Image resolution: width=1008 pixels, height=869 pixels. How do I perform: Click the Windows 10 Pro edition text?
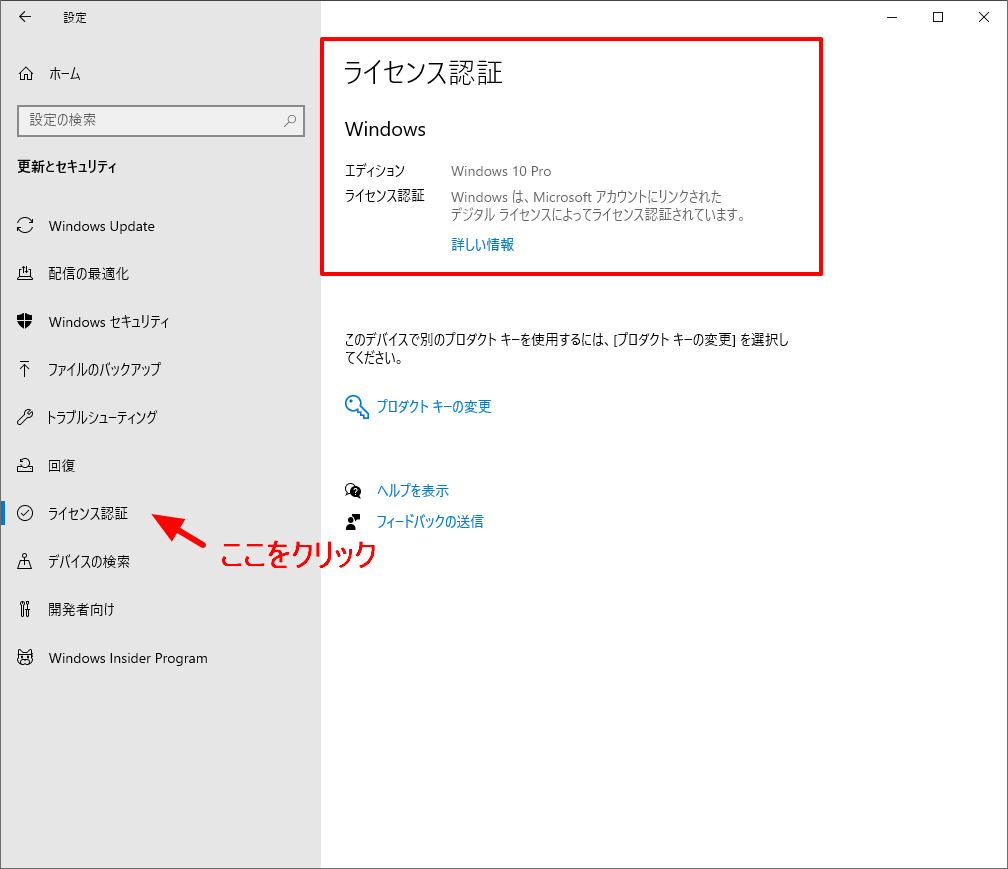[x=501, y=171]
